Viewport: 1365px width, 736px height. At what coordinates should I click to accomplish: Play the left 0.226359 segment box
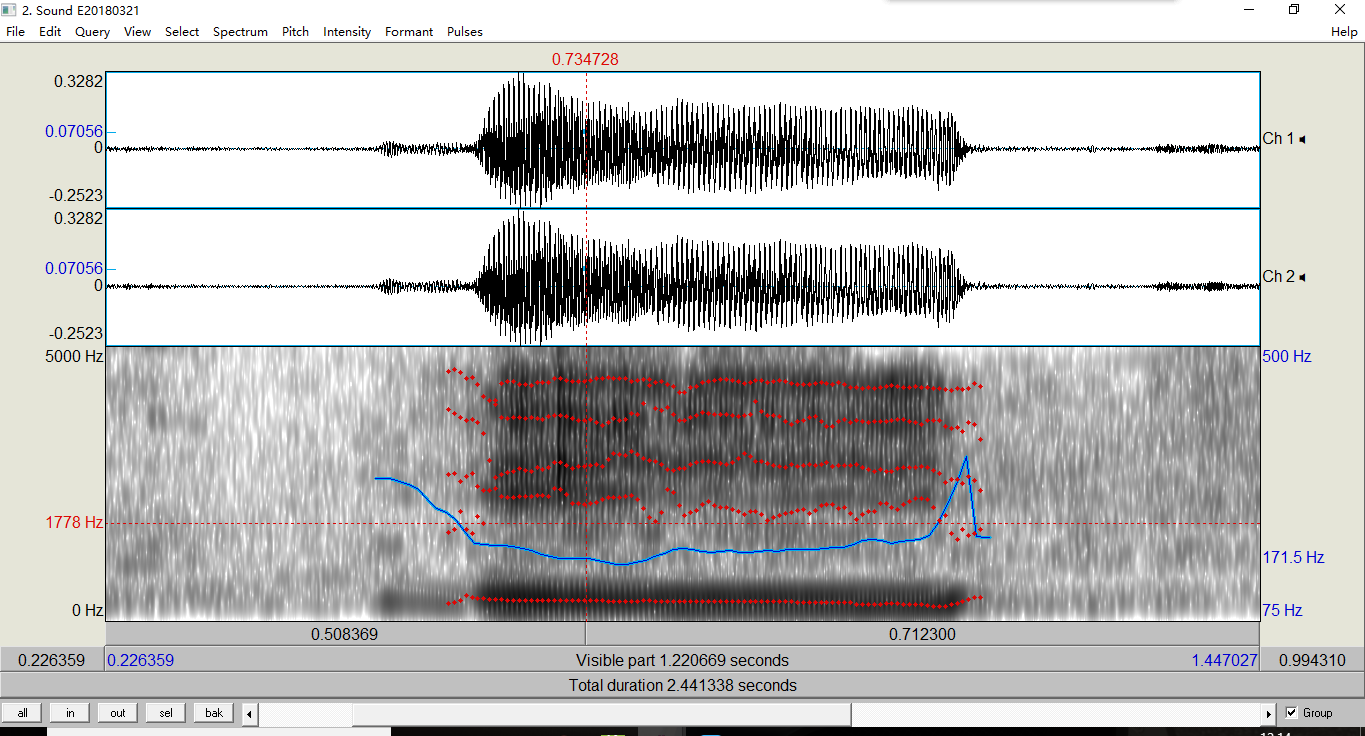pyautogui.click(x=52, y=660)
